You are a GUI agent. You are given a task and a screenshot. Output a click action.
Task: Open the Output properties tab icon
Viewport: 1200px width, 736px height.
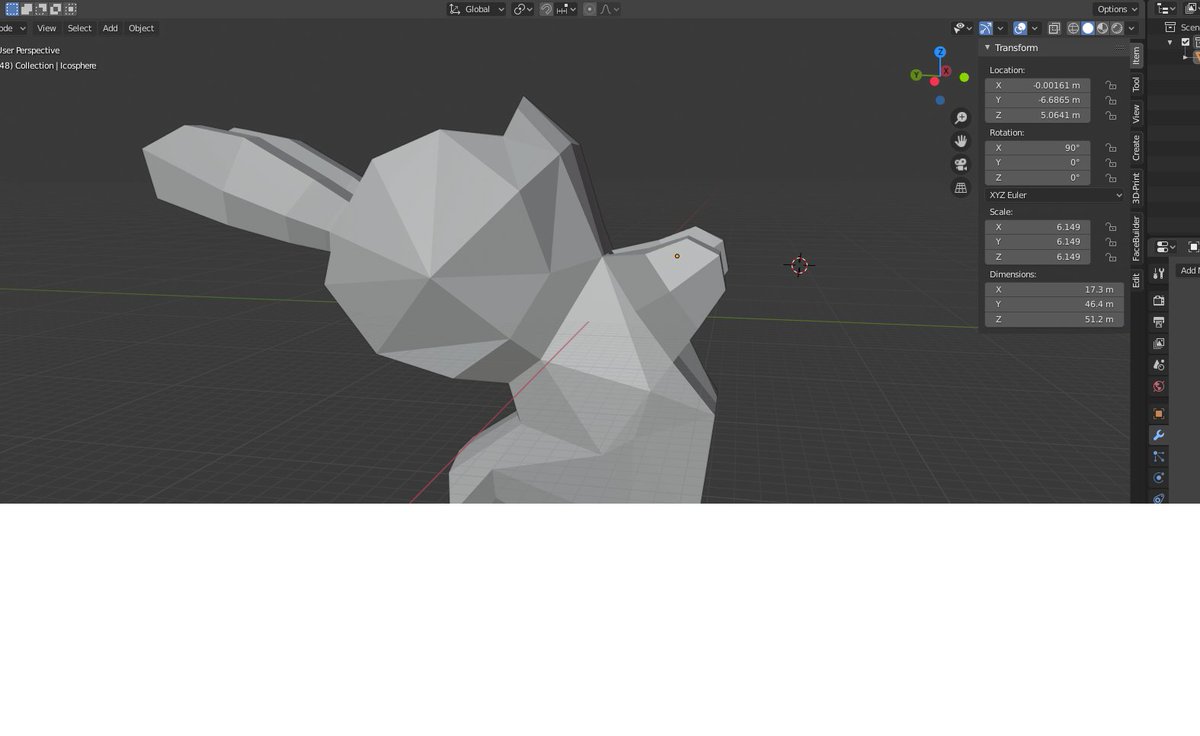pos(1159,322)
